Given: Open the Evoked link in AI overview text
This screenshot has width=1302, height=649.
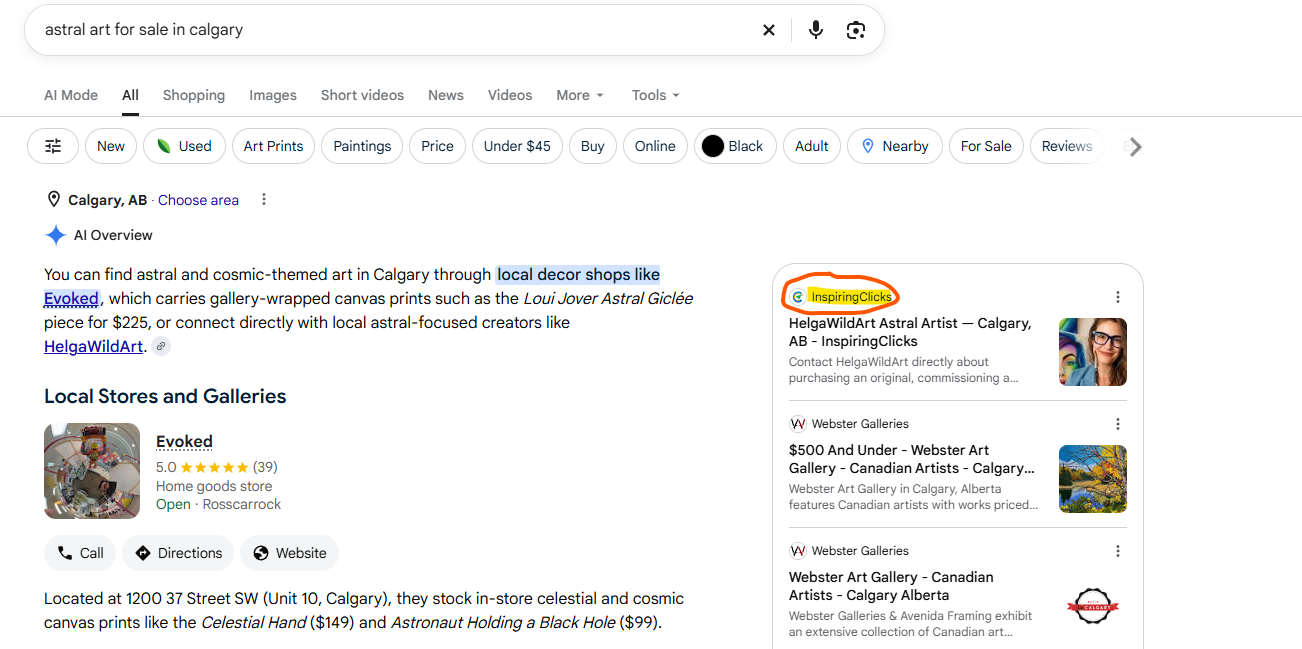Looking at the screenshot, I should point(71,298).
